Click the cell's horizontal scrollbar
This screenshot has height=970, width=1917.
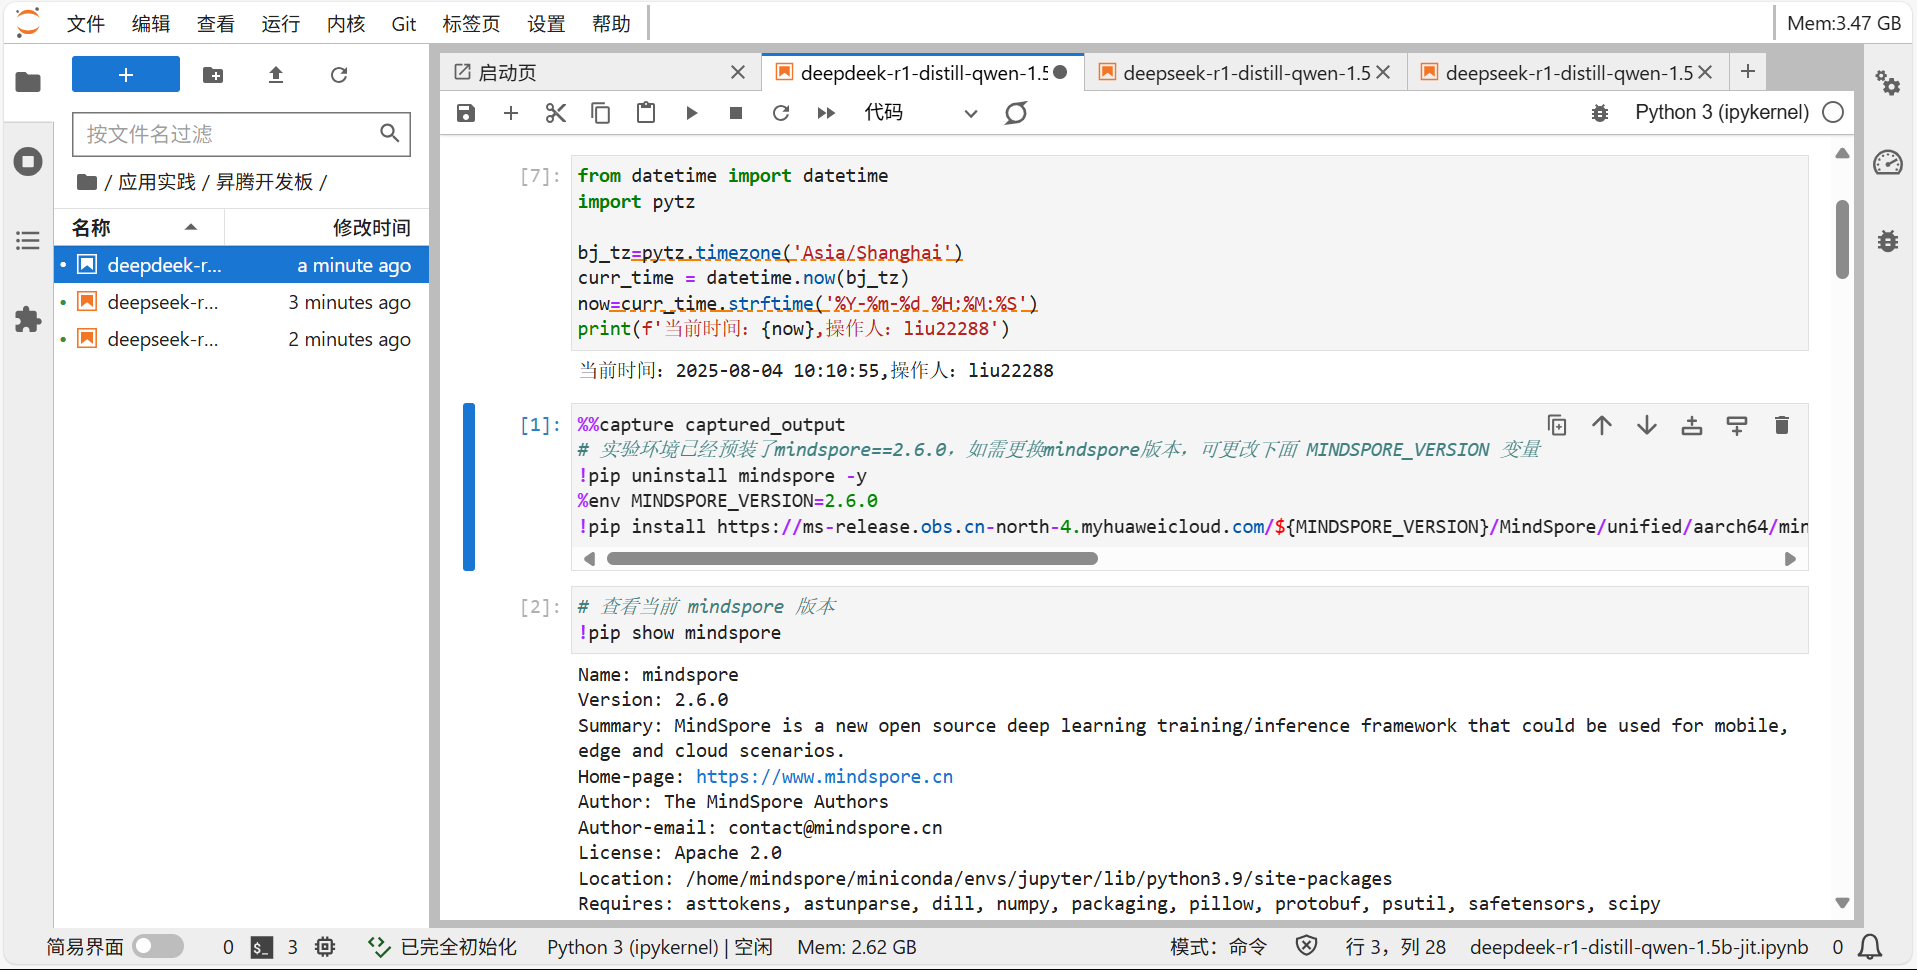tap(852, 559)
